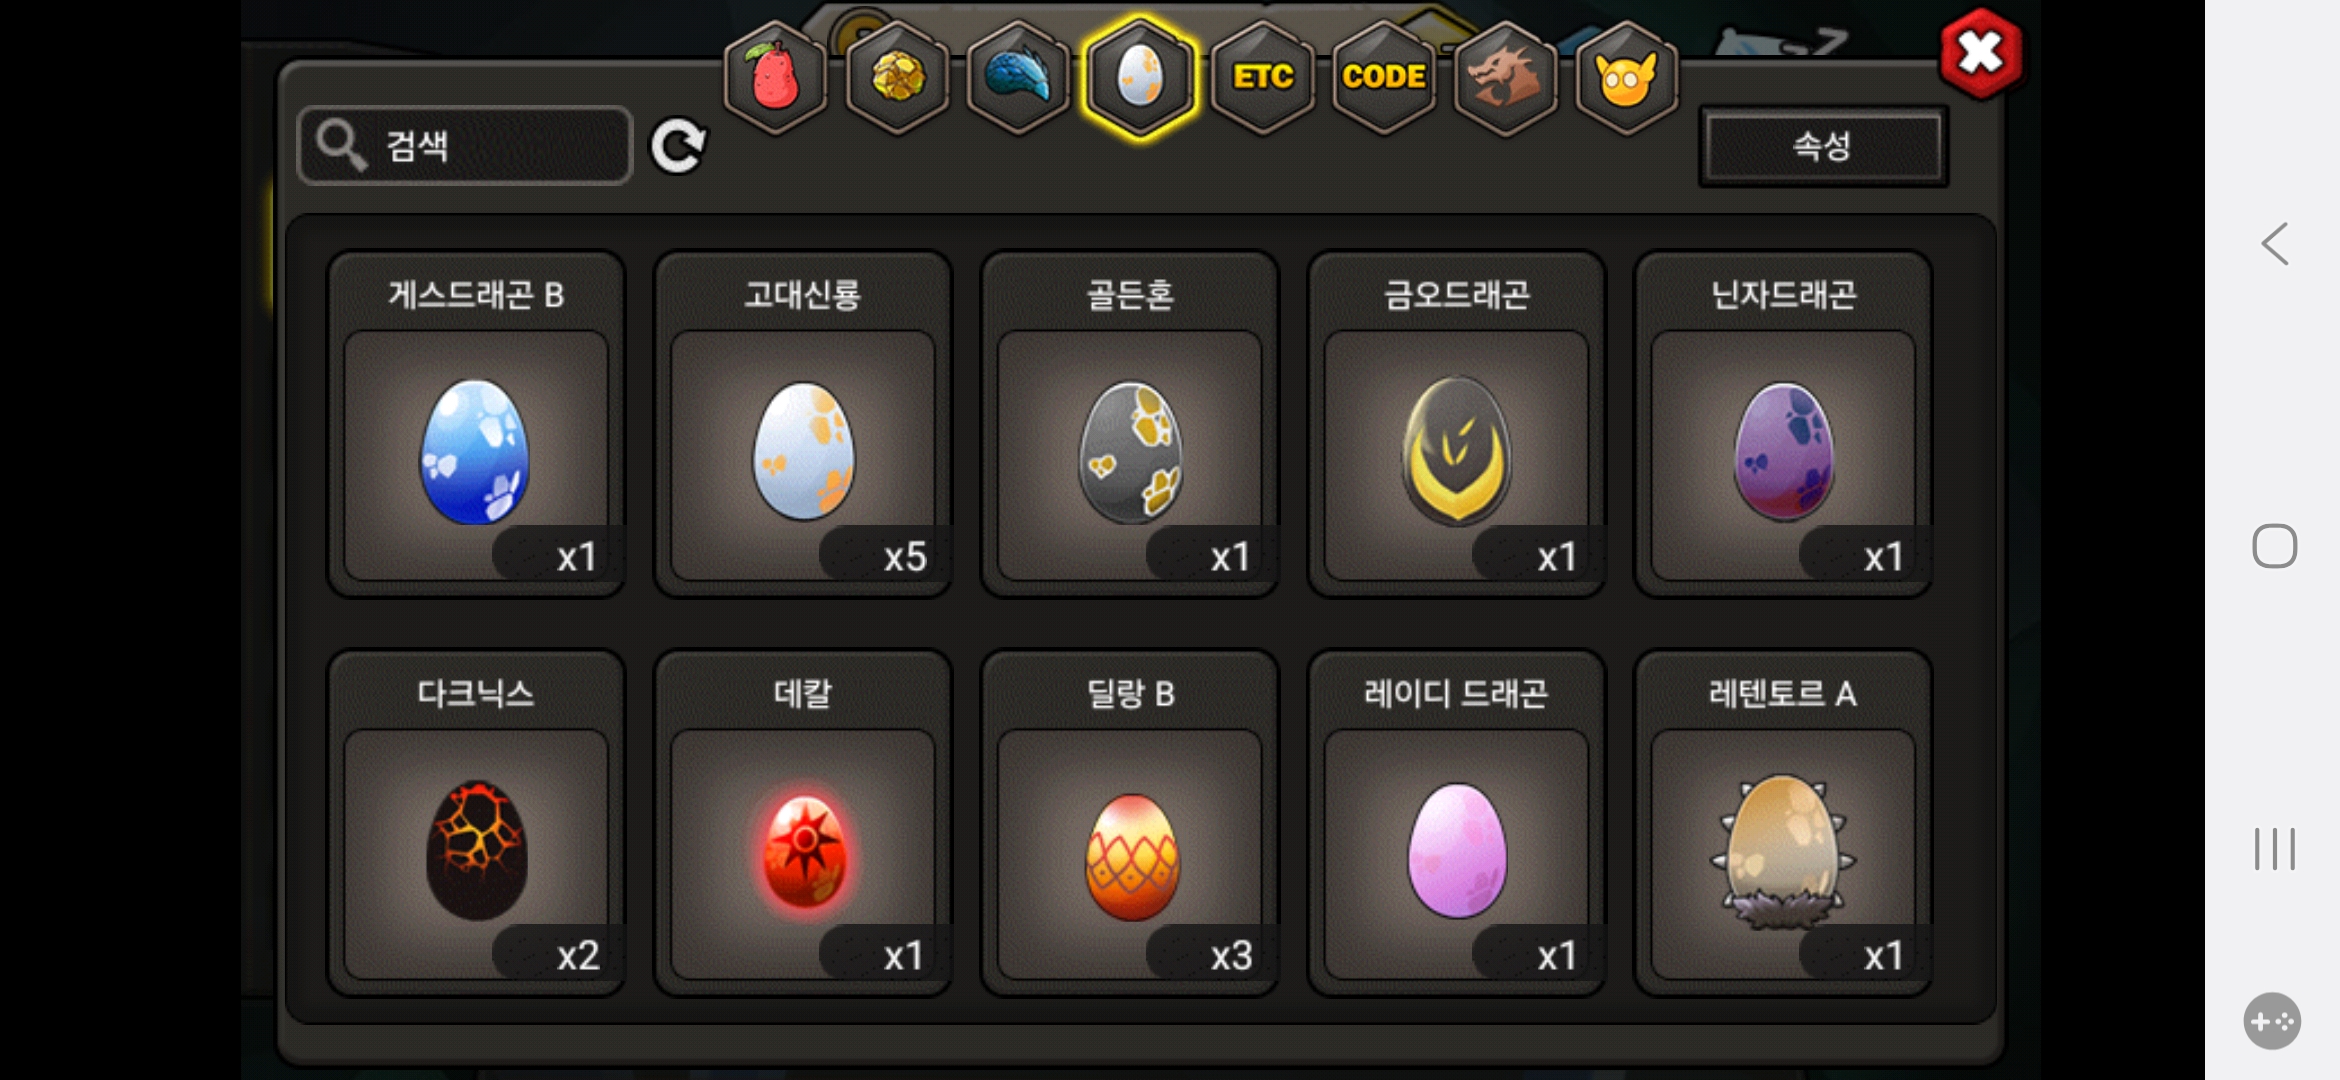Image resolution: width=2340 pixels, height=1080 pixels.
Task: Select the gold nugget category tab
Action: tap(897, 77)
